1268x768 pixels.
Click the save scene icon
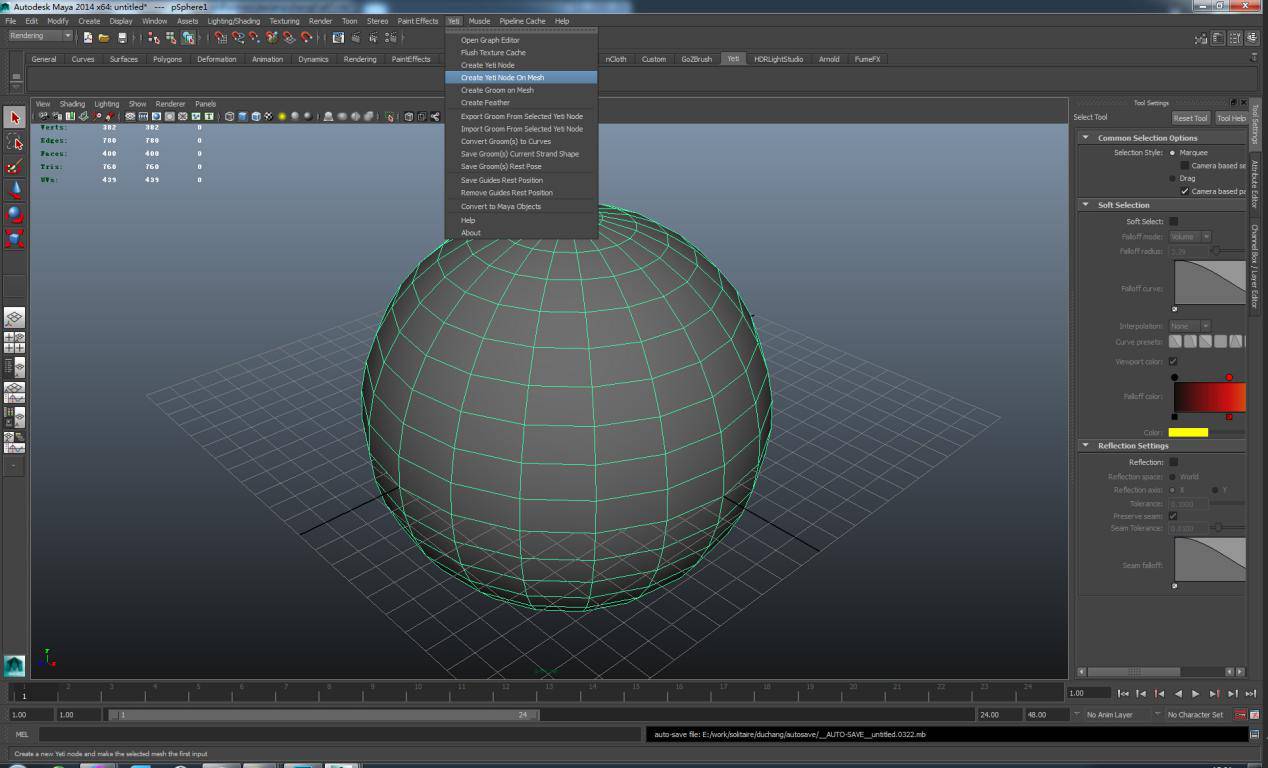[x=122, y=38]
